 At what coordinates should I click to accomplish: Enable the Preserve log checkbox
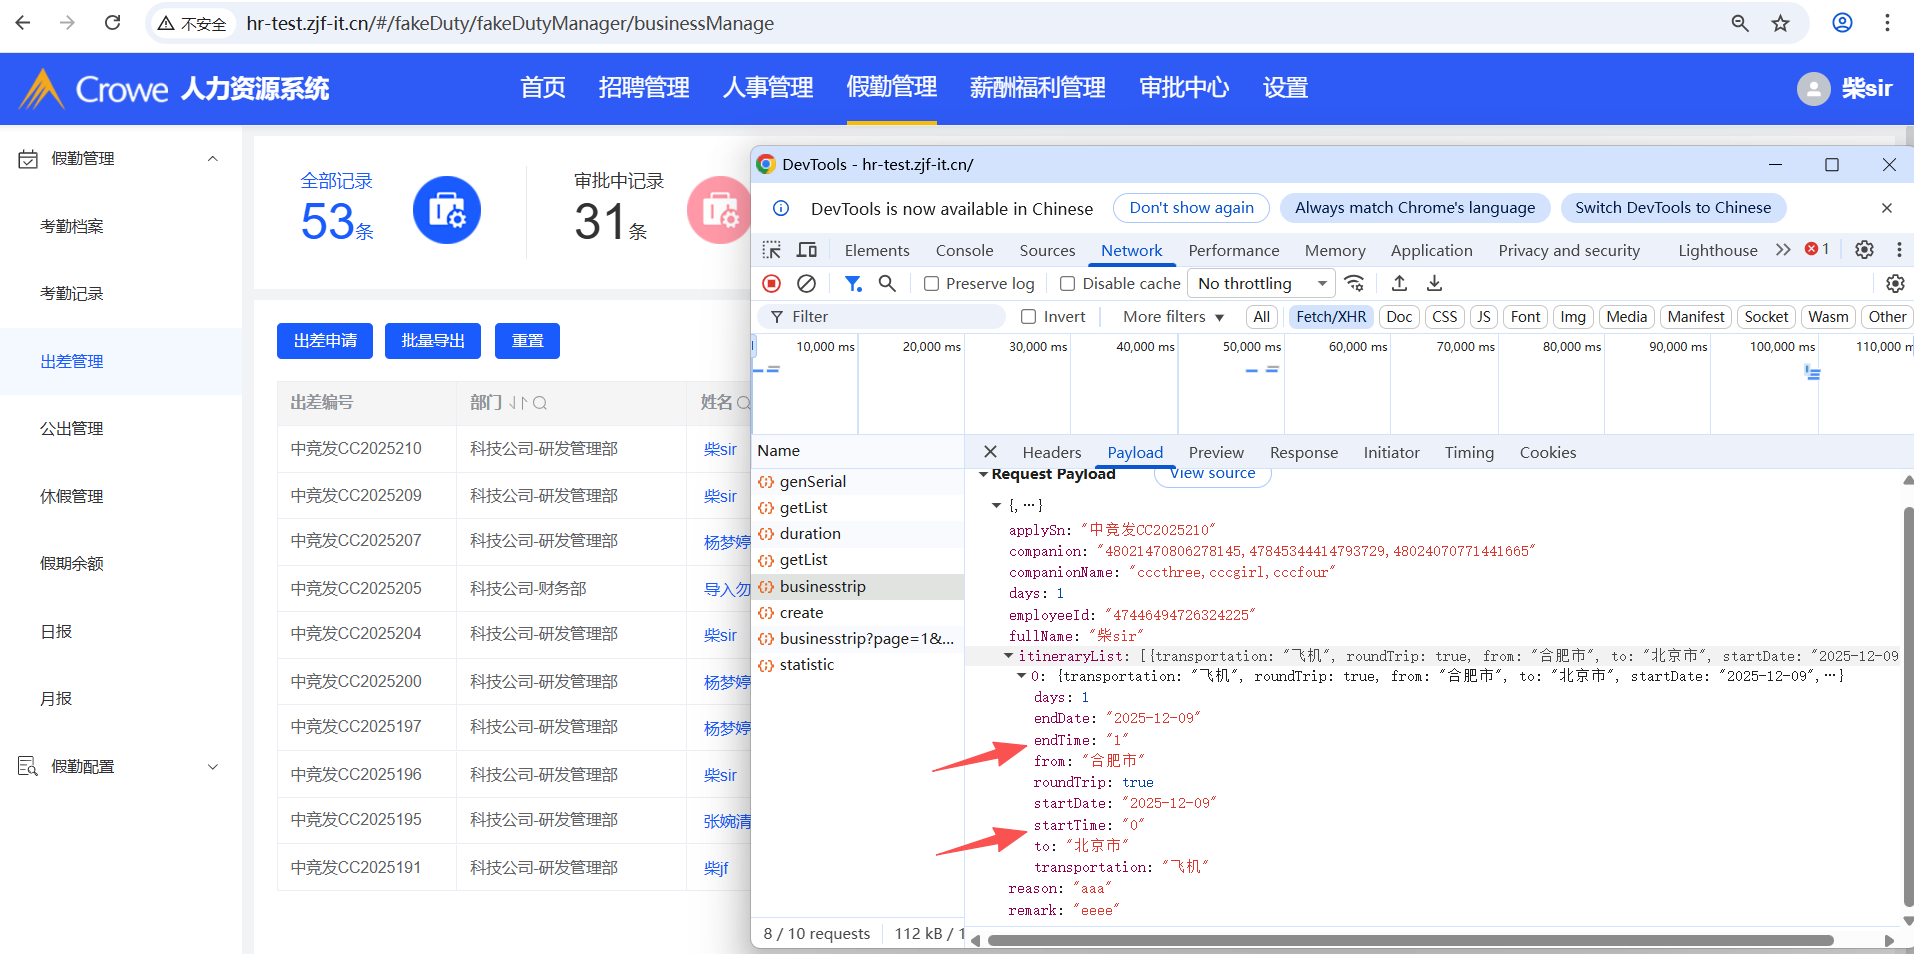[932, 284]
